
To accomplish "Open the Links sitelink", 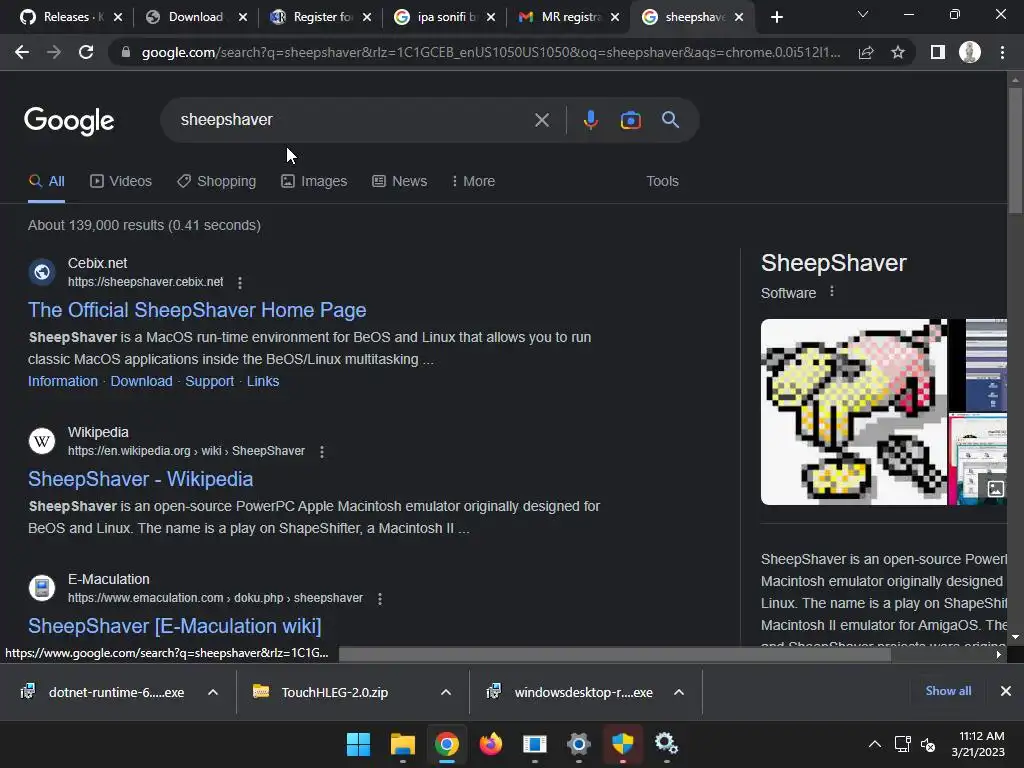I will tap(263, 381).
